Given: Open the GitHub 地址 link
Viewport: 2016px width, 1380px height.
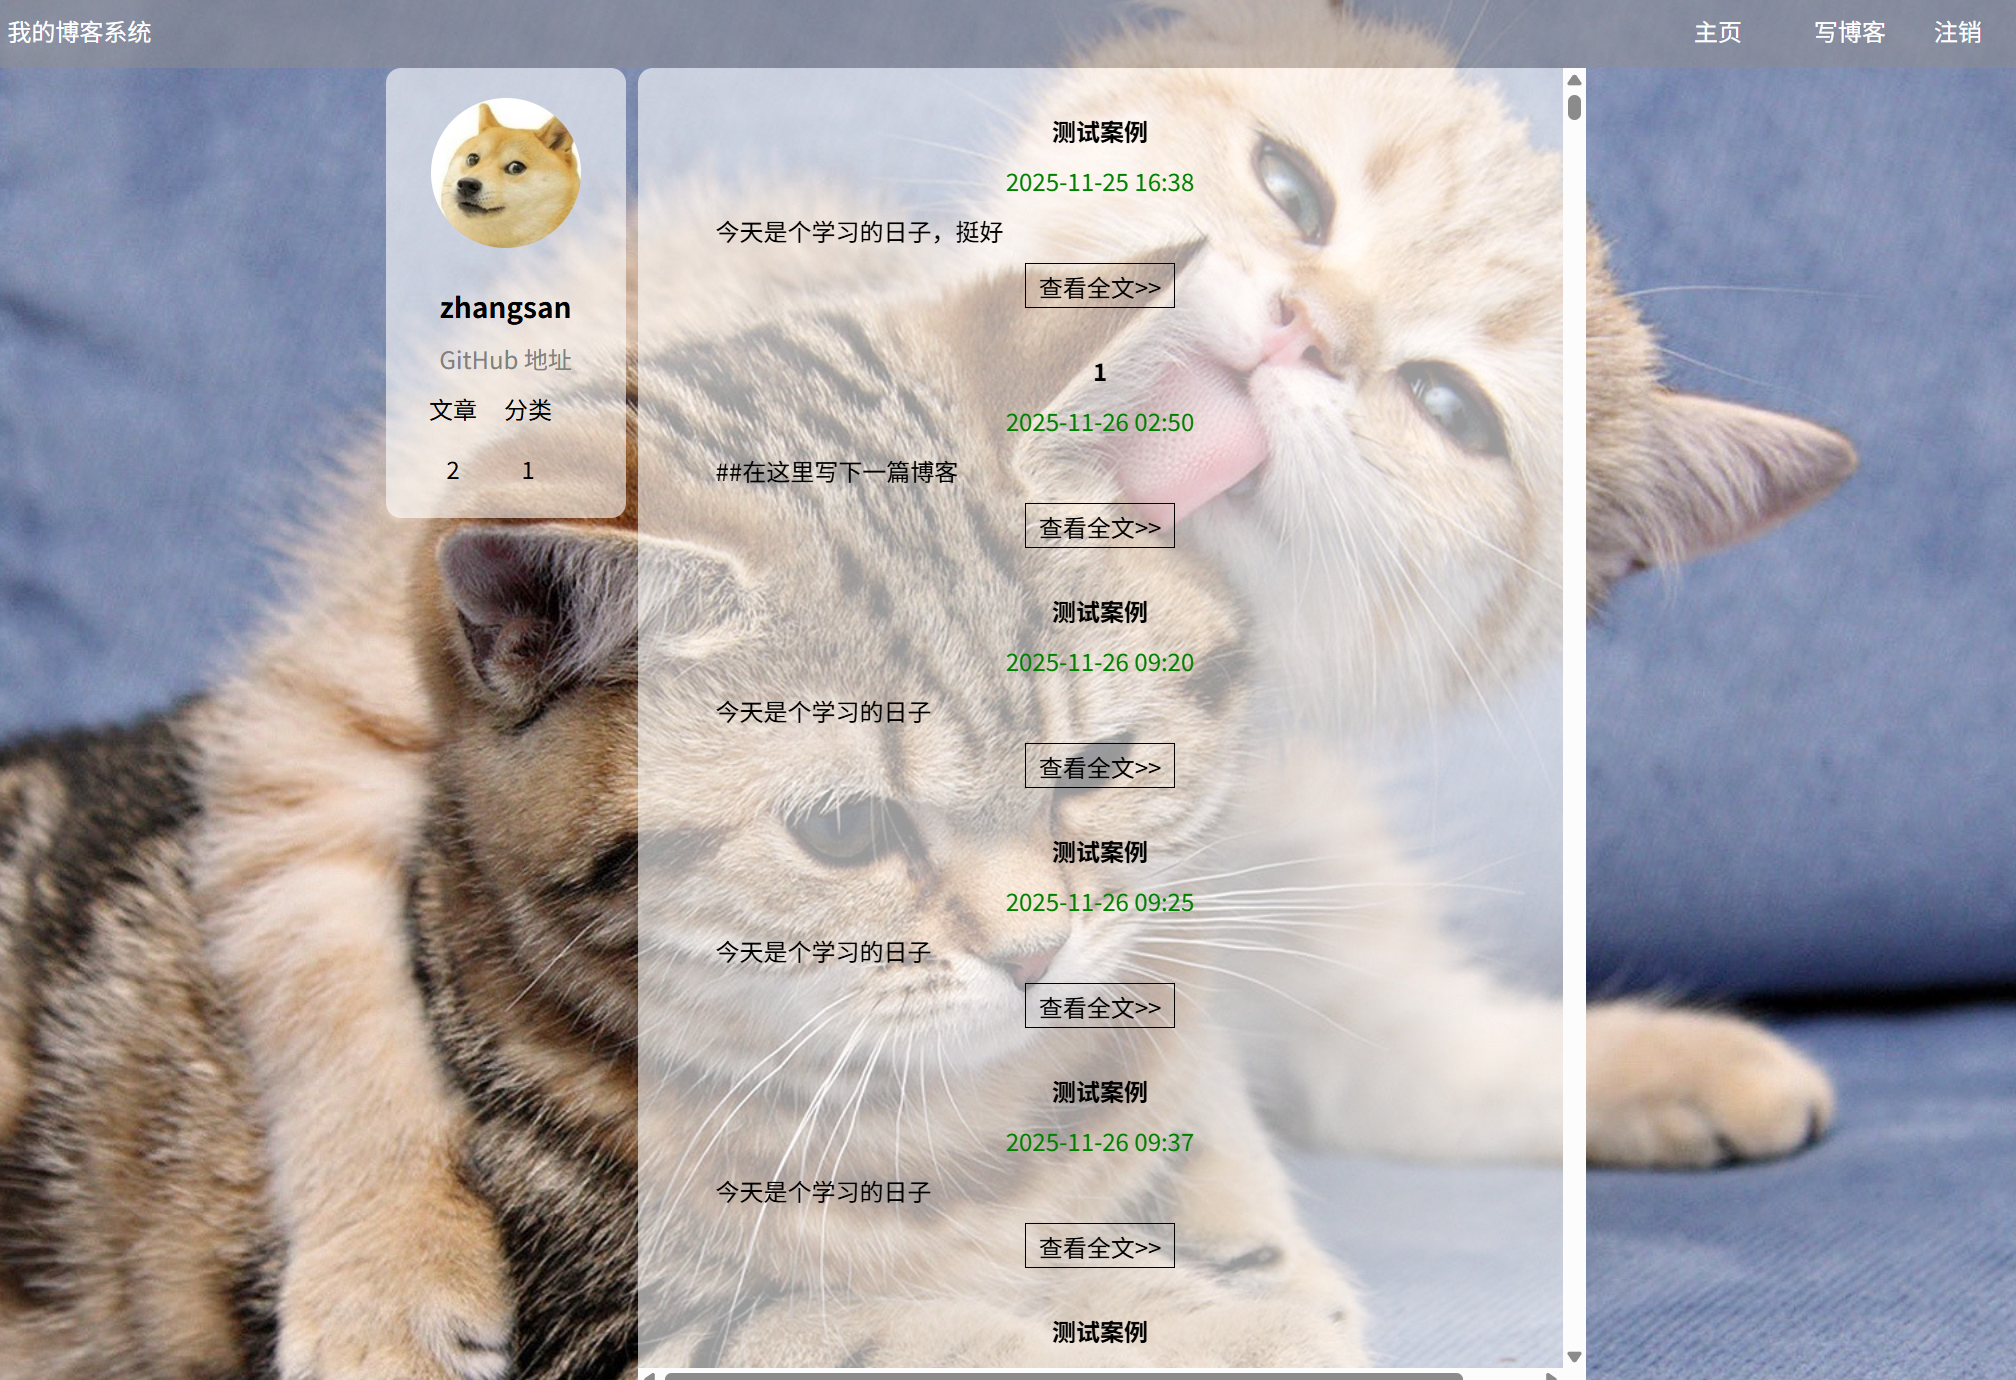Looking at the screenshot, I should click(x=505, y=360).
